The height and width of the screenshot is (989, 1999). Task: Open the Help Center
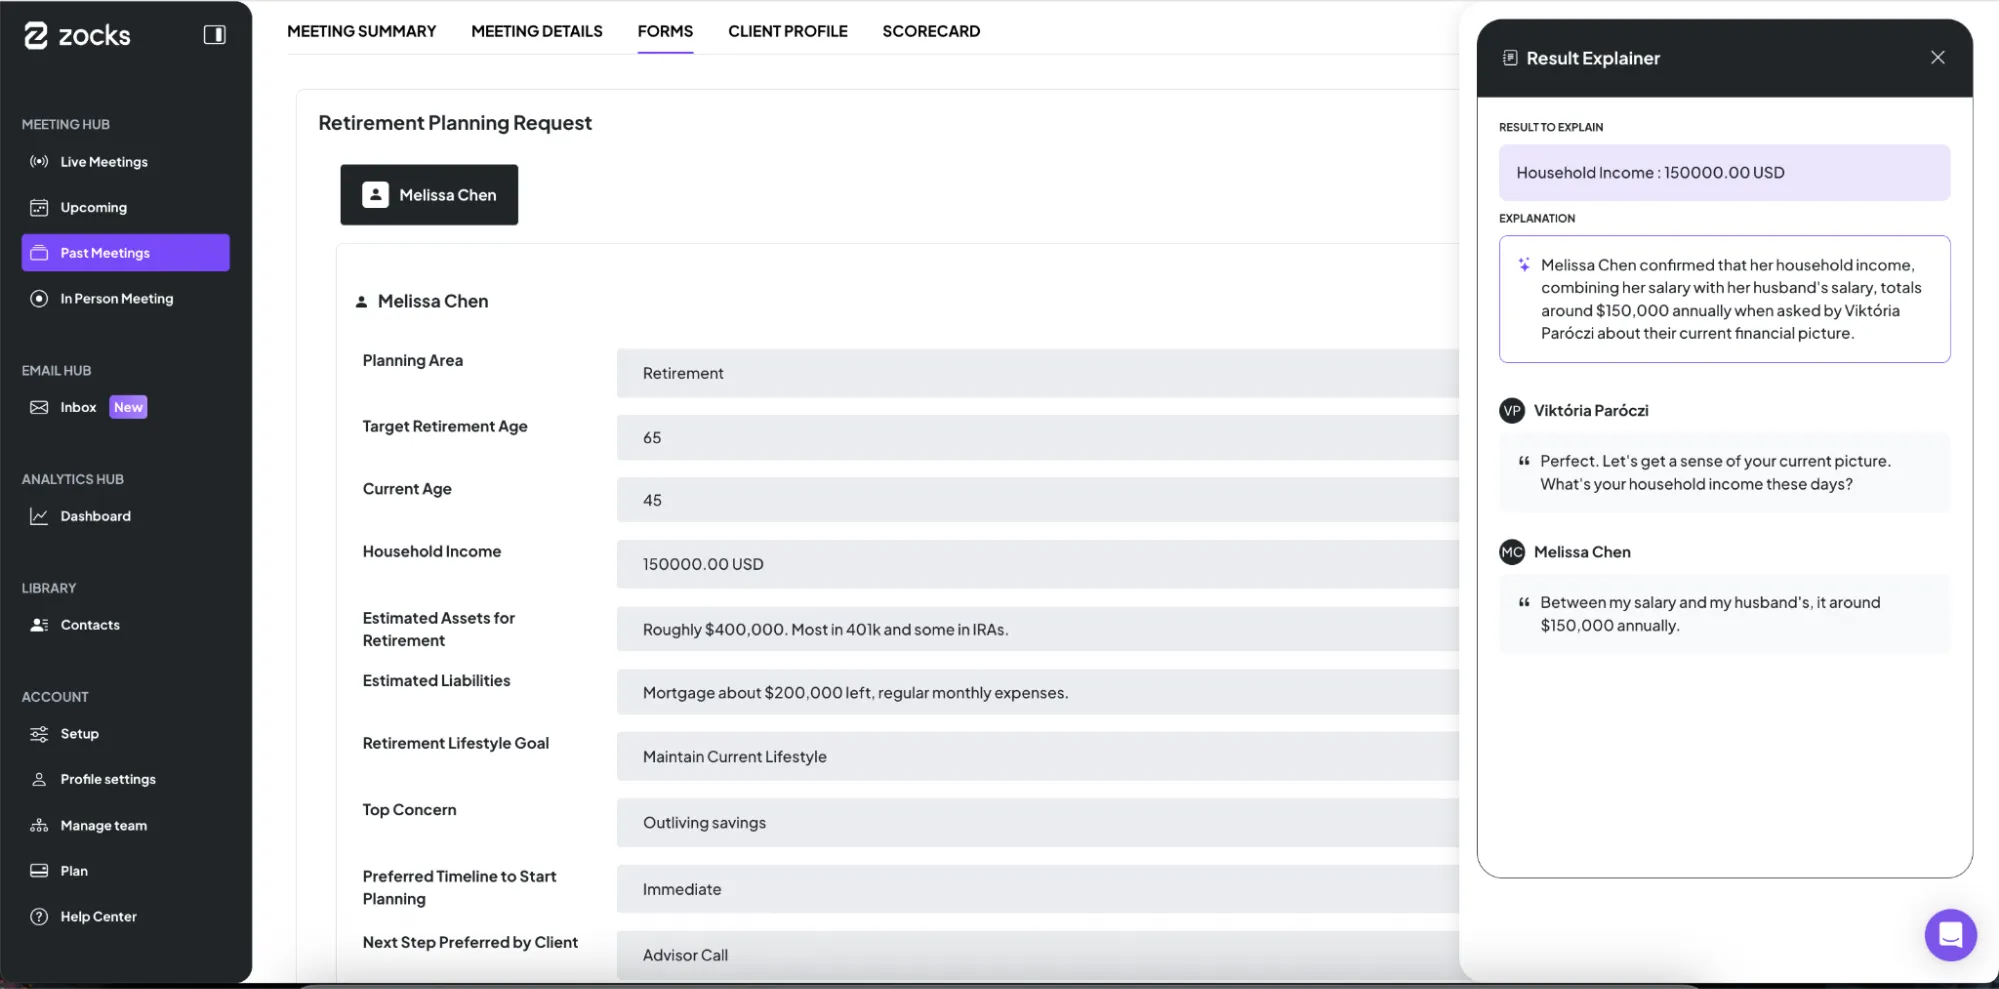coord(97,916)
